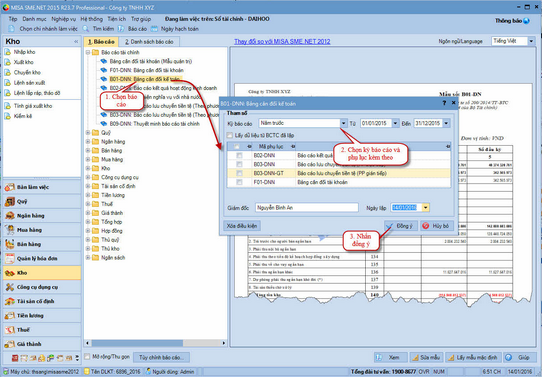Open the Đến date picker dropdown
The width and height of the screenshot is (542, 377).
446,123
